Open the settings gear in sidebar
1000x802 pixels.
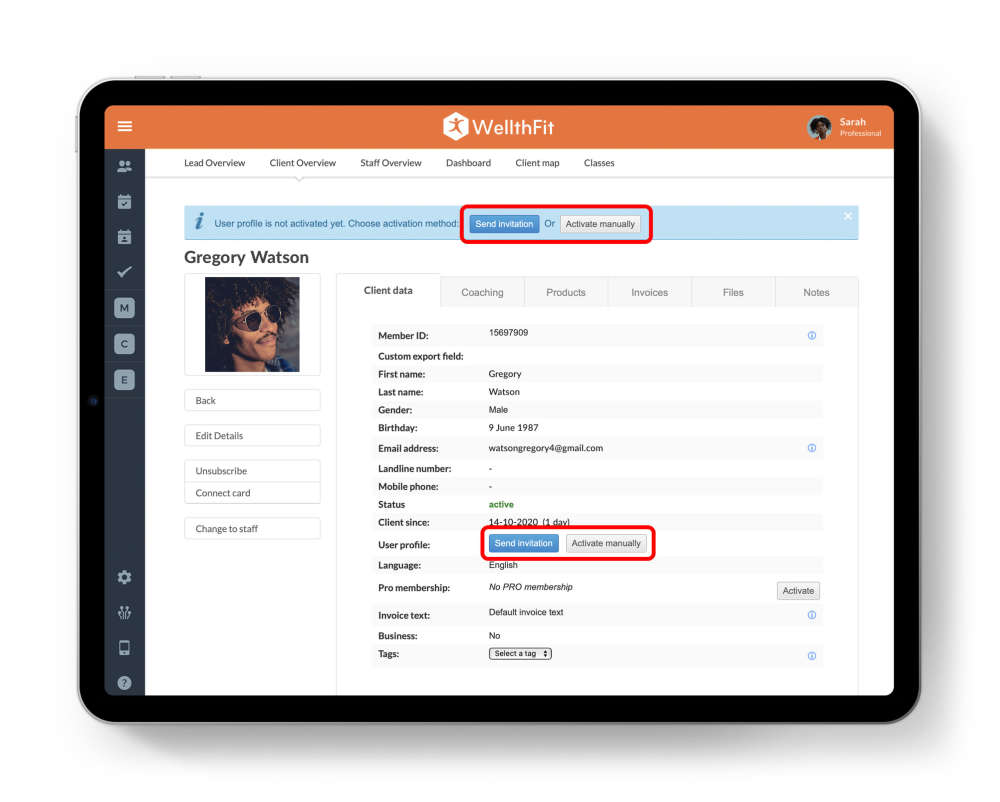tap(124, 577)
